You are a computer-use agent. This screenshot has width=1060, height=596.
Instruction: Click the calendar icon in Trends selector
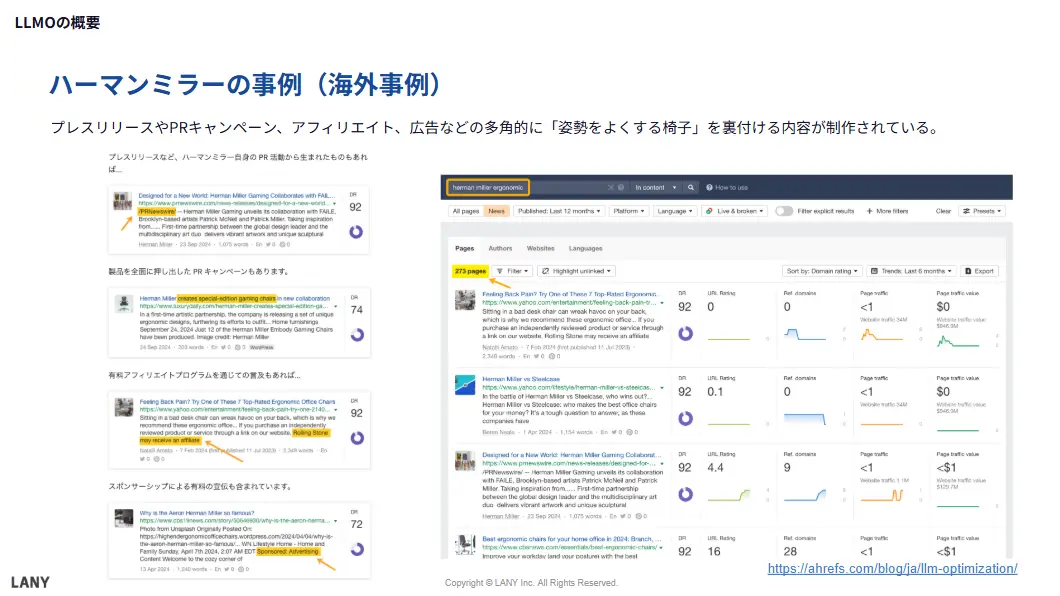tap(873, 270)
